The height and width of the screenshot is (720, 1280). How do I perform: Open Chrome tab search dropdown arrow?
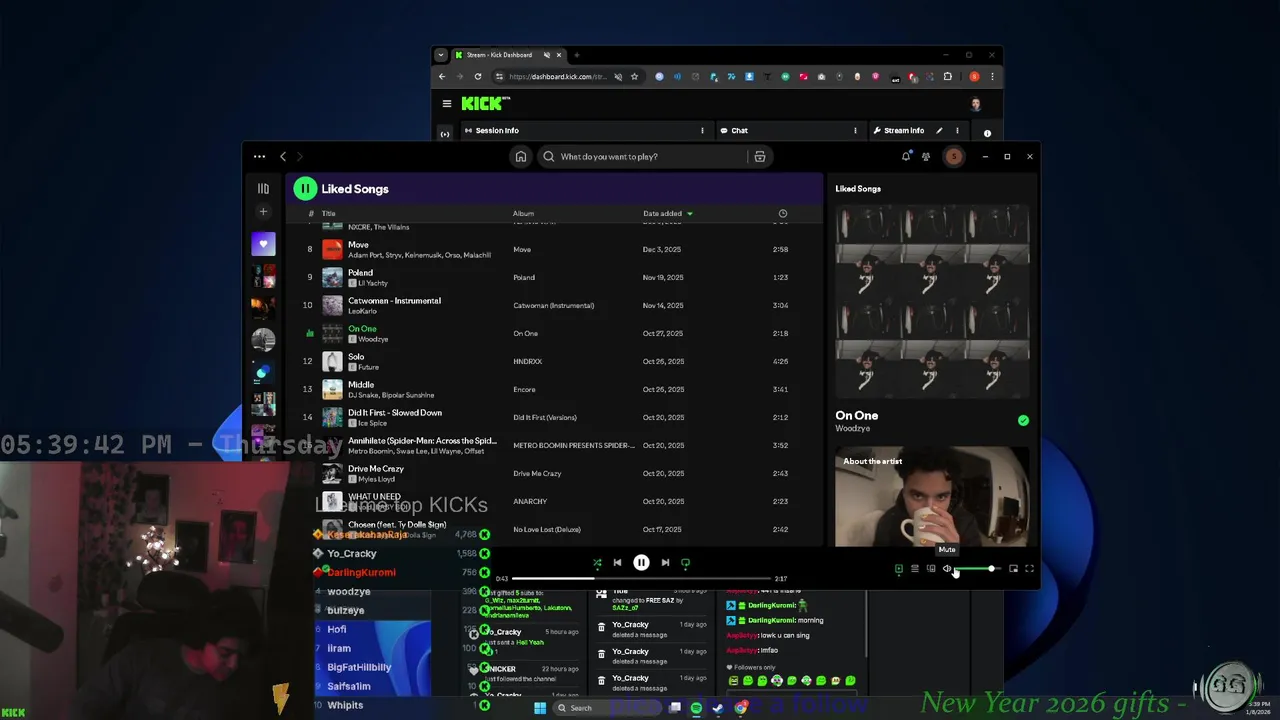441,55
